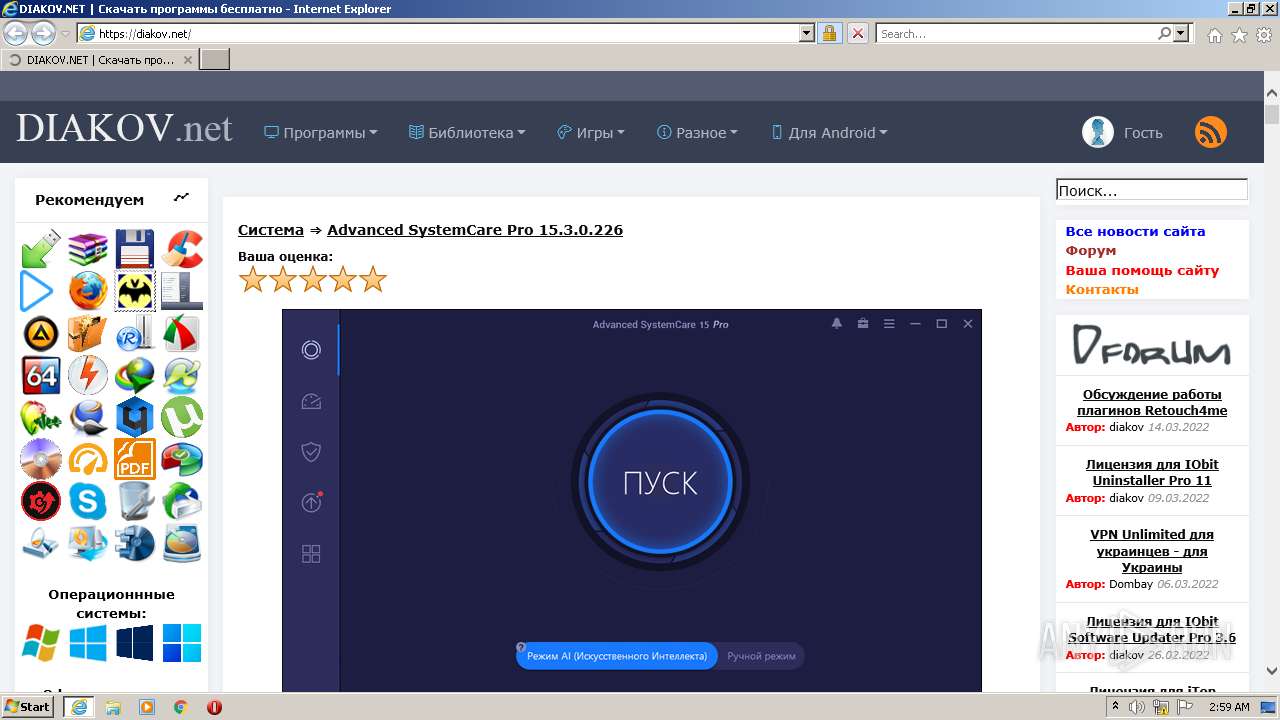Screen dimensions: 1280x720
Task: Open IE Tools gear icon
Action: 1264,34
